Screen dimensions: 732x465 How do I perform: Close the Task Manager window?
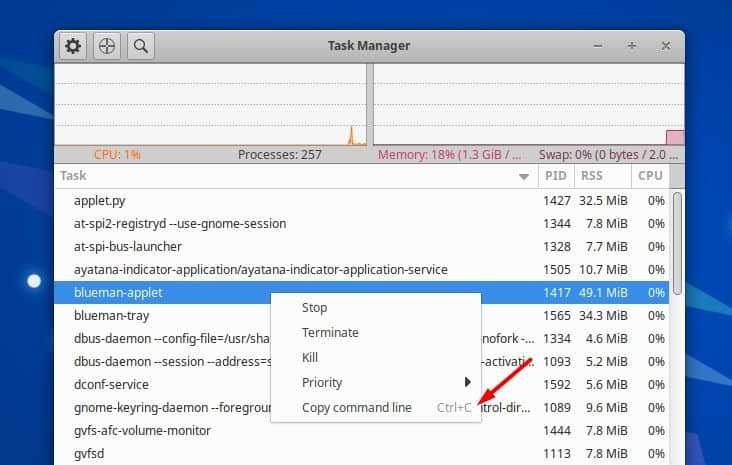(x=666, y=46)
